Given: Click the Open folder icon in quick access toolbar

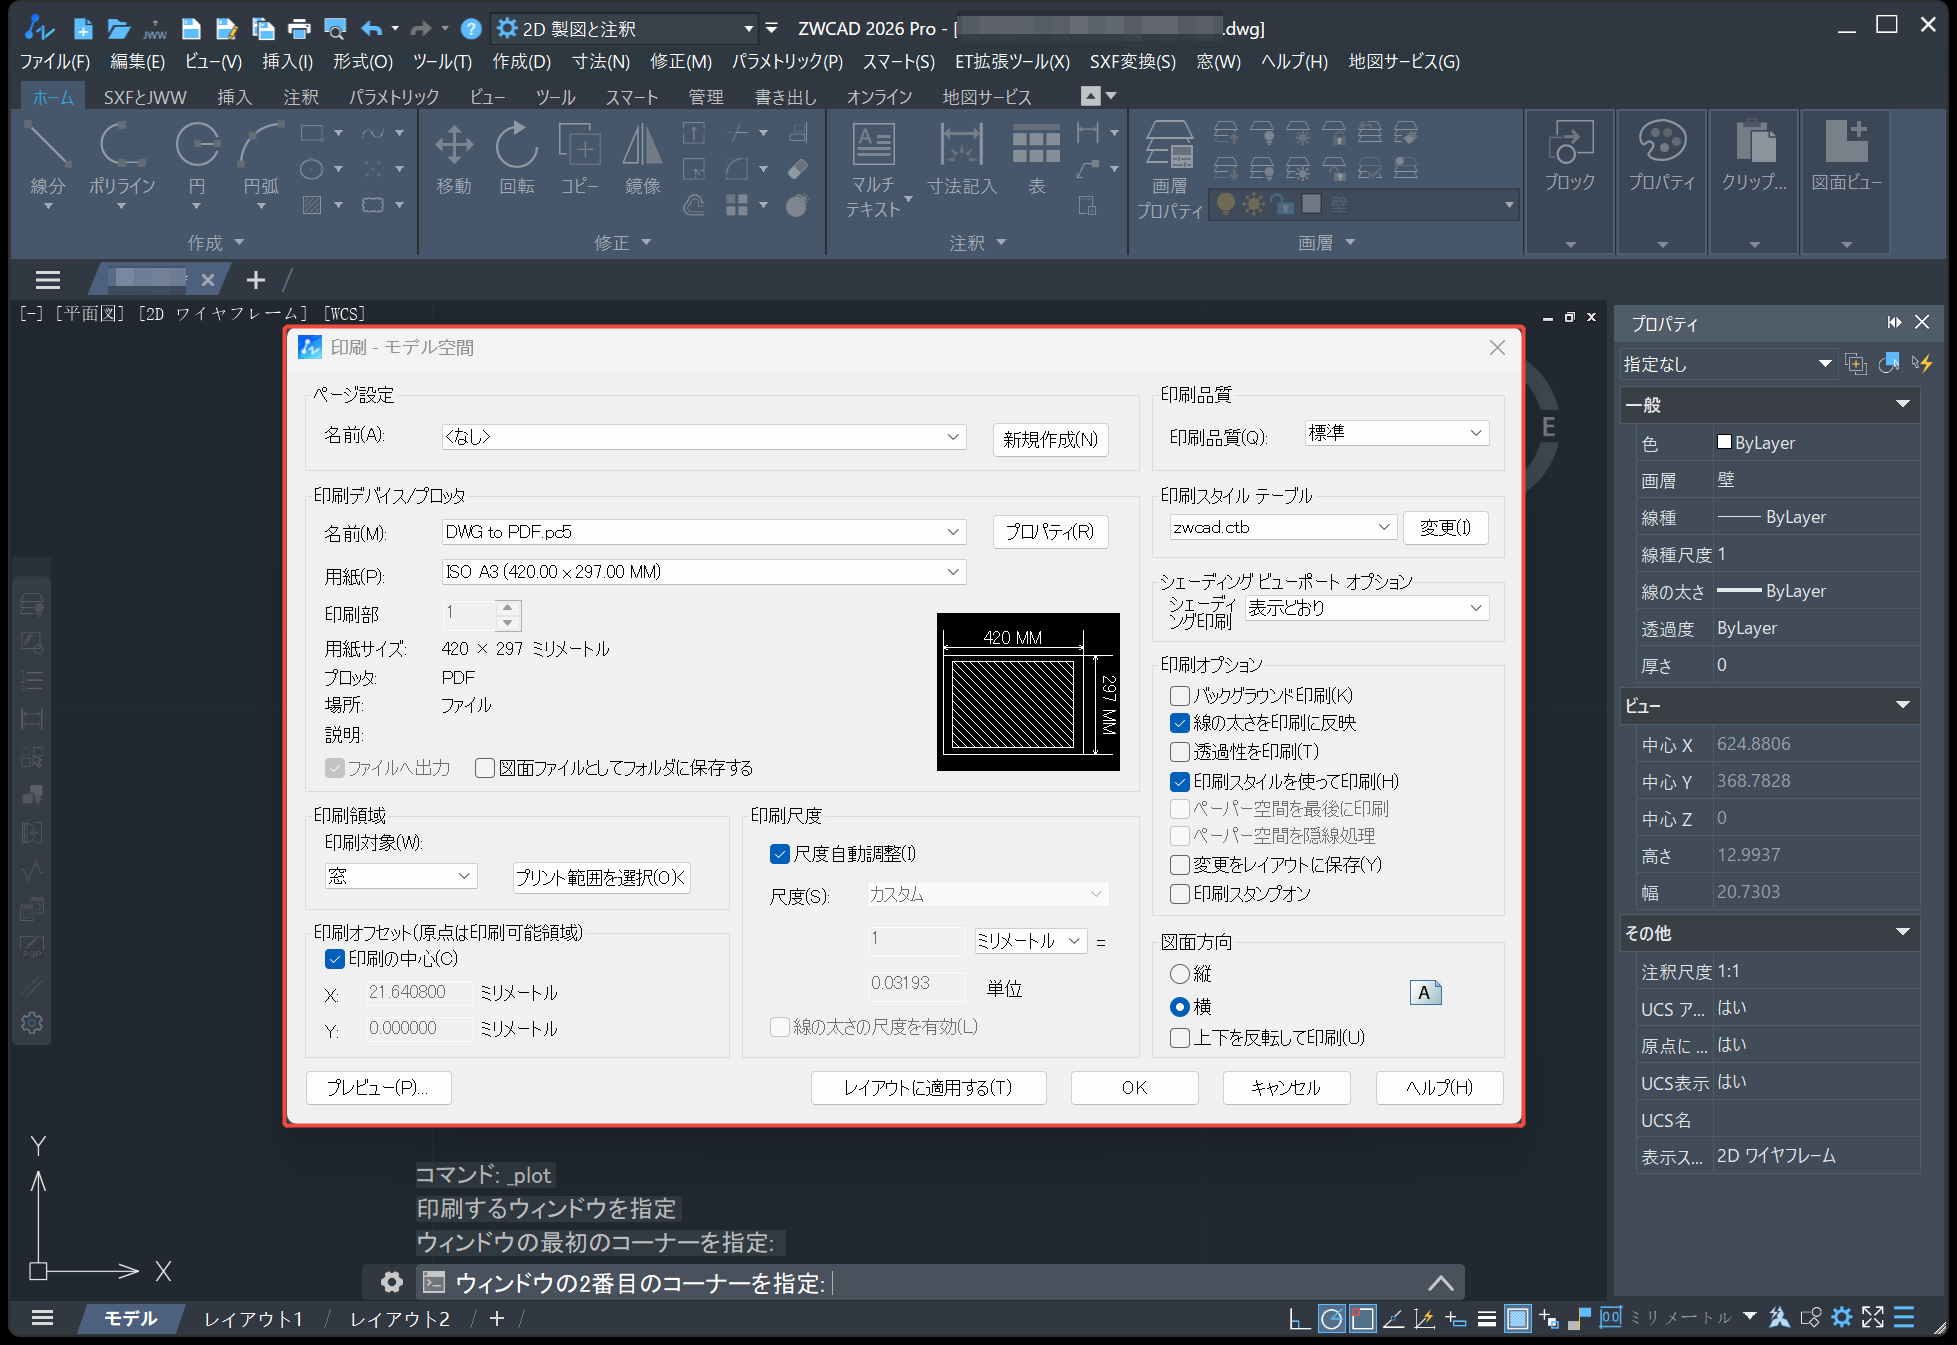Looking at the screenshot, I should [119, 29].
